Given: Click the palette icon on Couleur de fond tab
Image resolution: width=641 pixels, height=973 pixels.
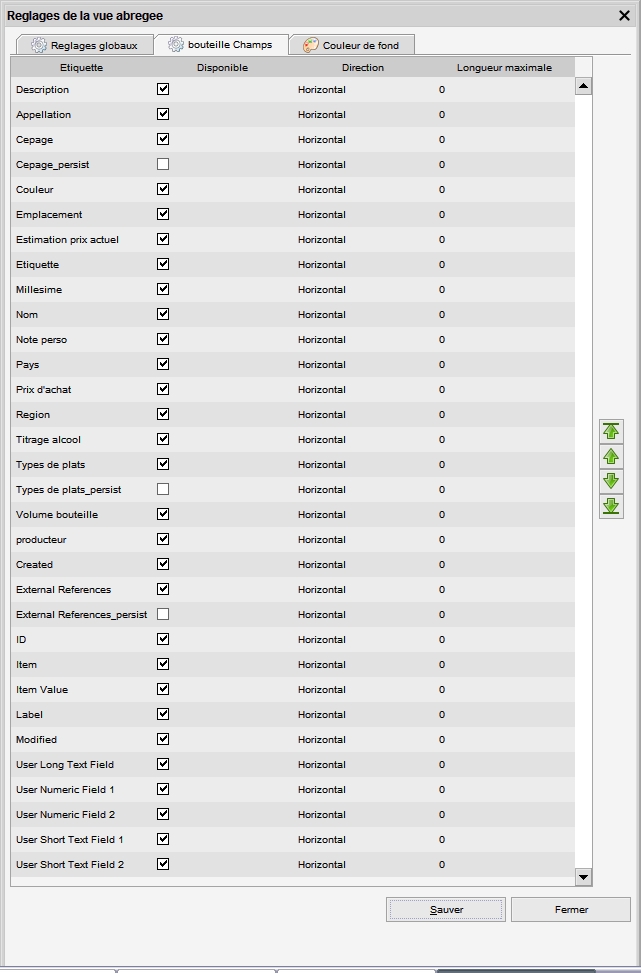Looking at the screenshot, I should 310,45.
